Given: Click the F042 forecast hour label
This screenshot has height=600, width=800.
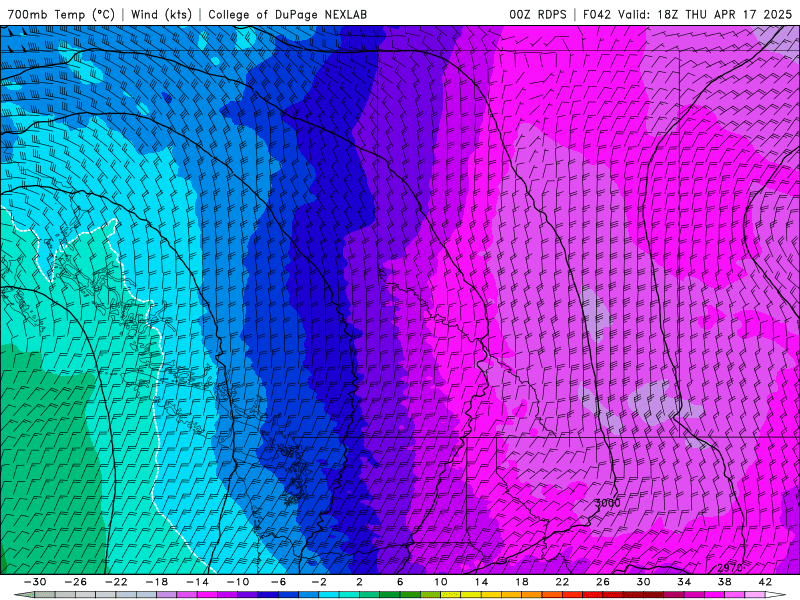Looking at the screenshot, I should point(597,14).
